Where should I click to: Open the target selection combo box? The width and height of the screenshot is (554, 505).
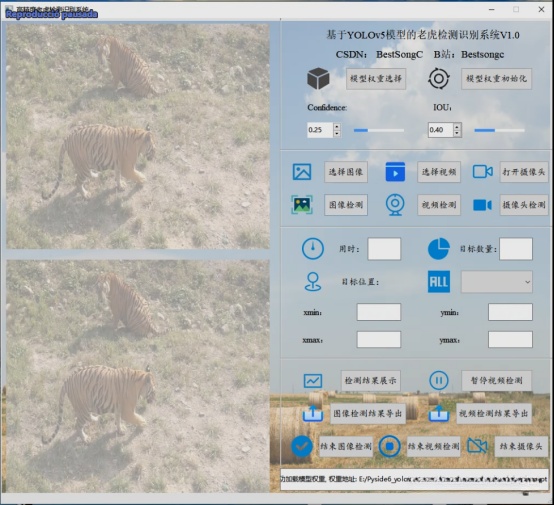(x=496, y=282)
